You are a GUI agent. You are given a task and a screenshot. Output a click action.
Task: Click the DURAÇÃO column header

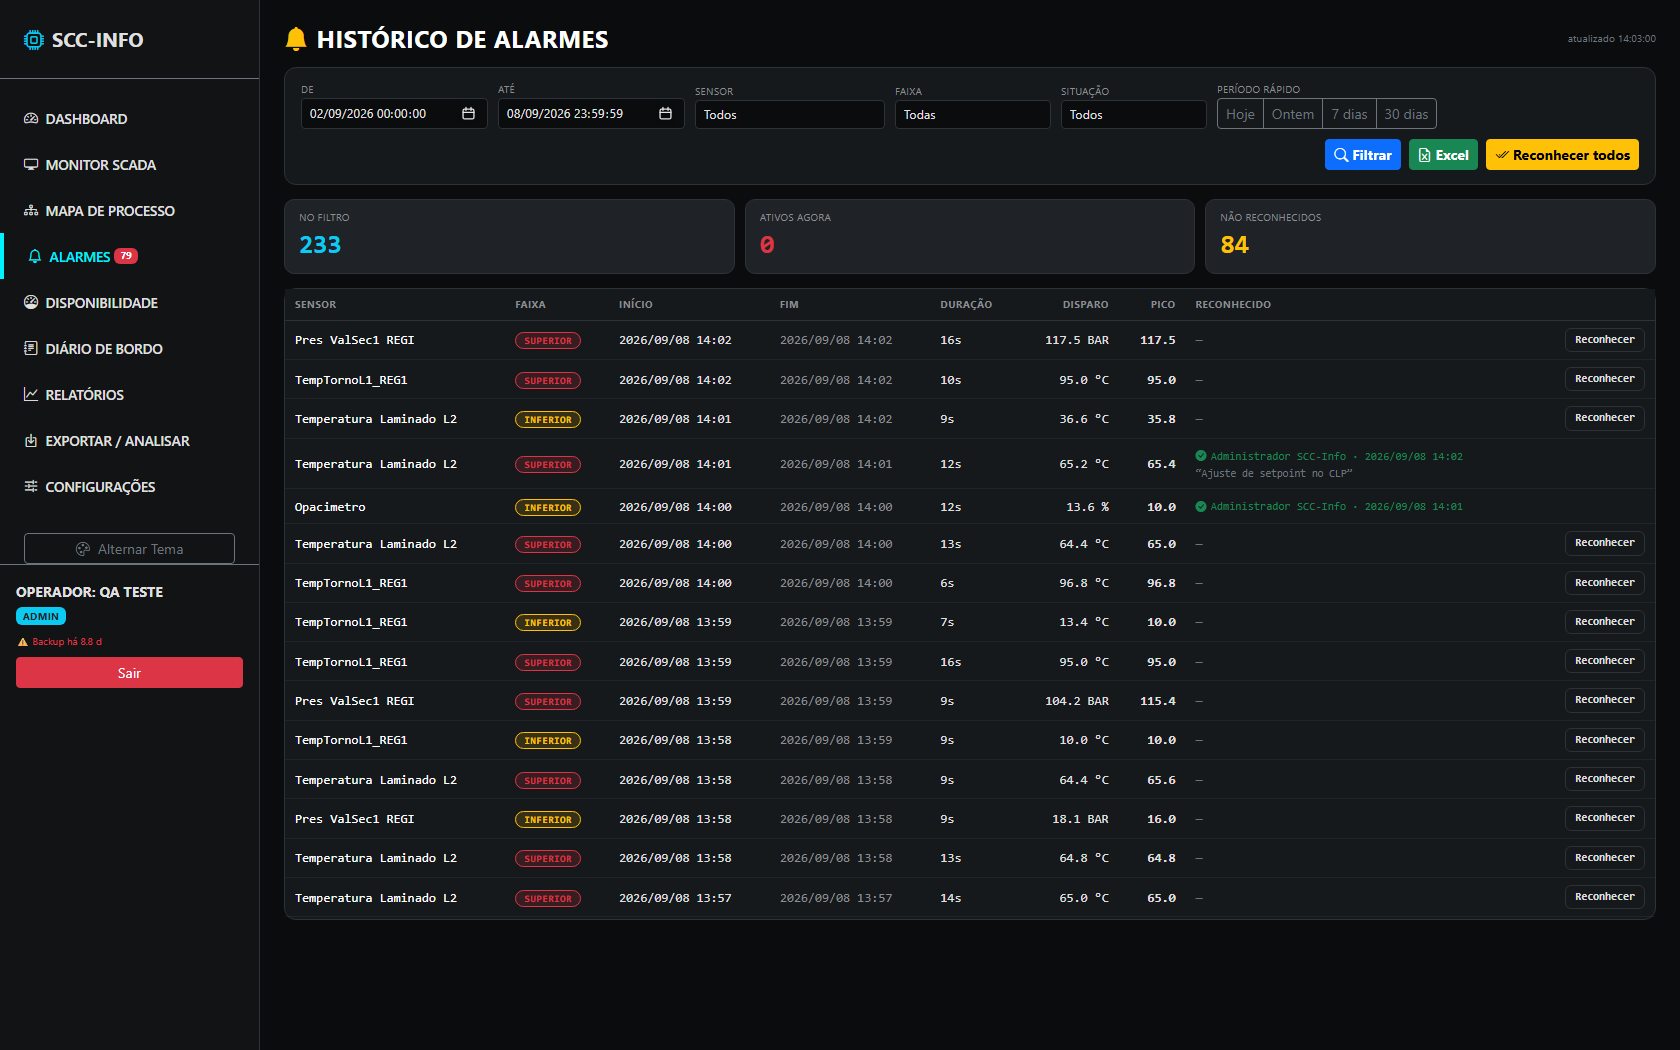point(966,304)
